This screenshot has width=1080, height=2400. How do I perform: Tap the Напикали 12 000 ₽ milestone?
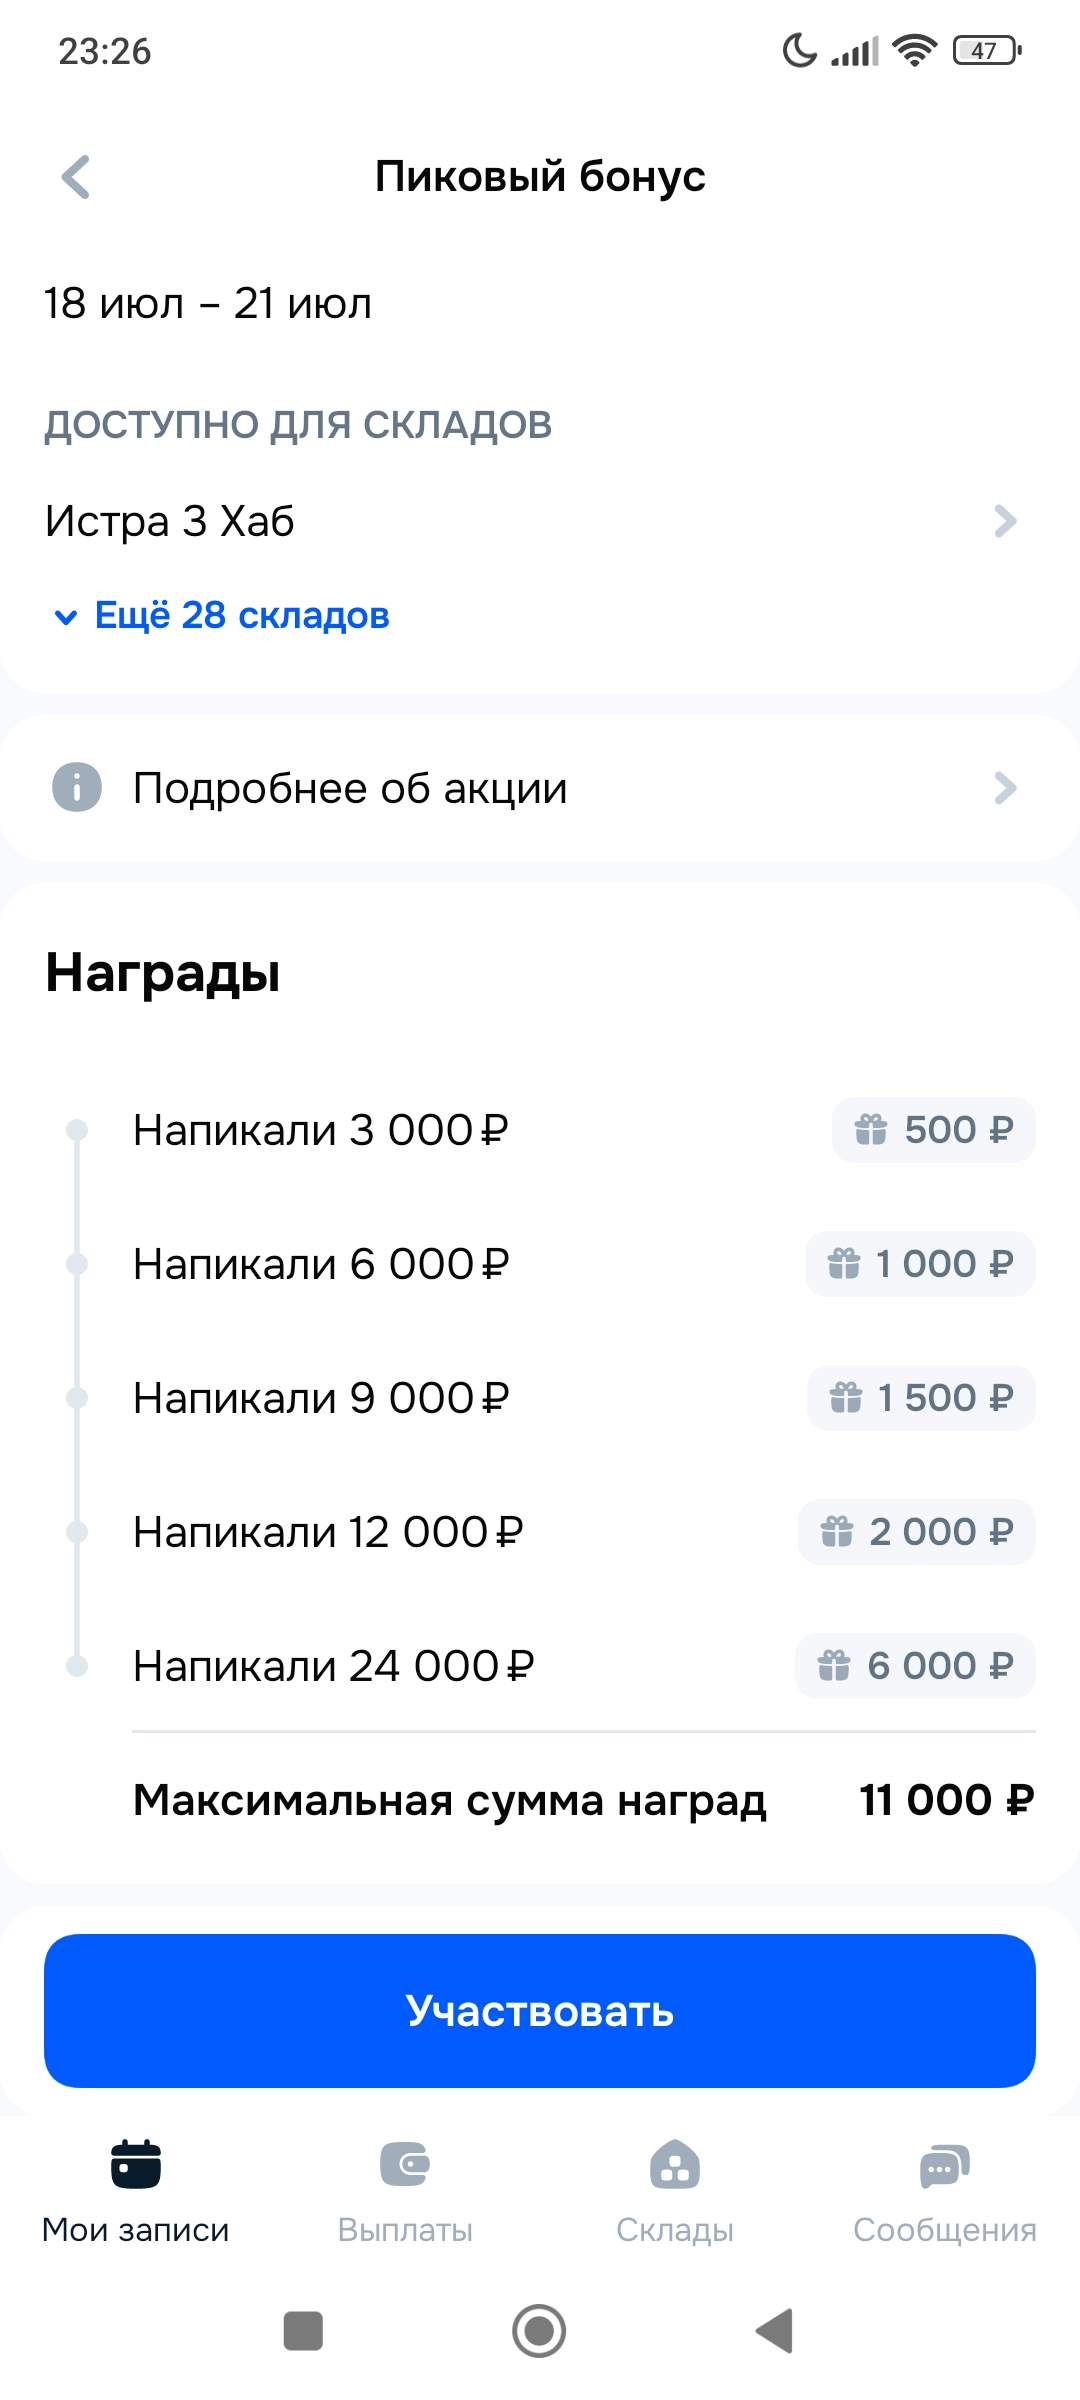pos(328,1532)
